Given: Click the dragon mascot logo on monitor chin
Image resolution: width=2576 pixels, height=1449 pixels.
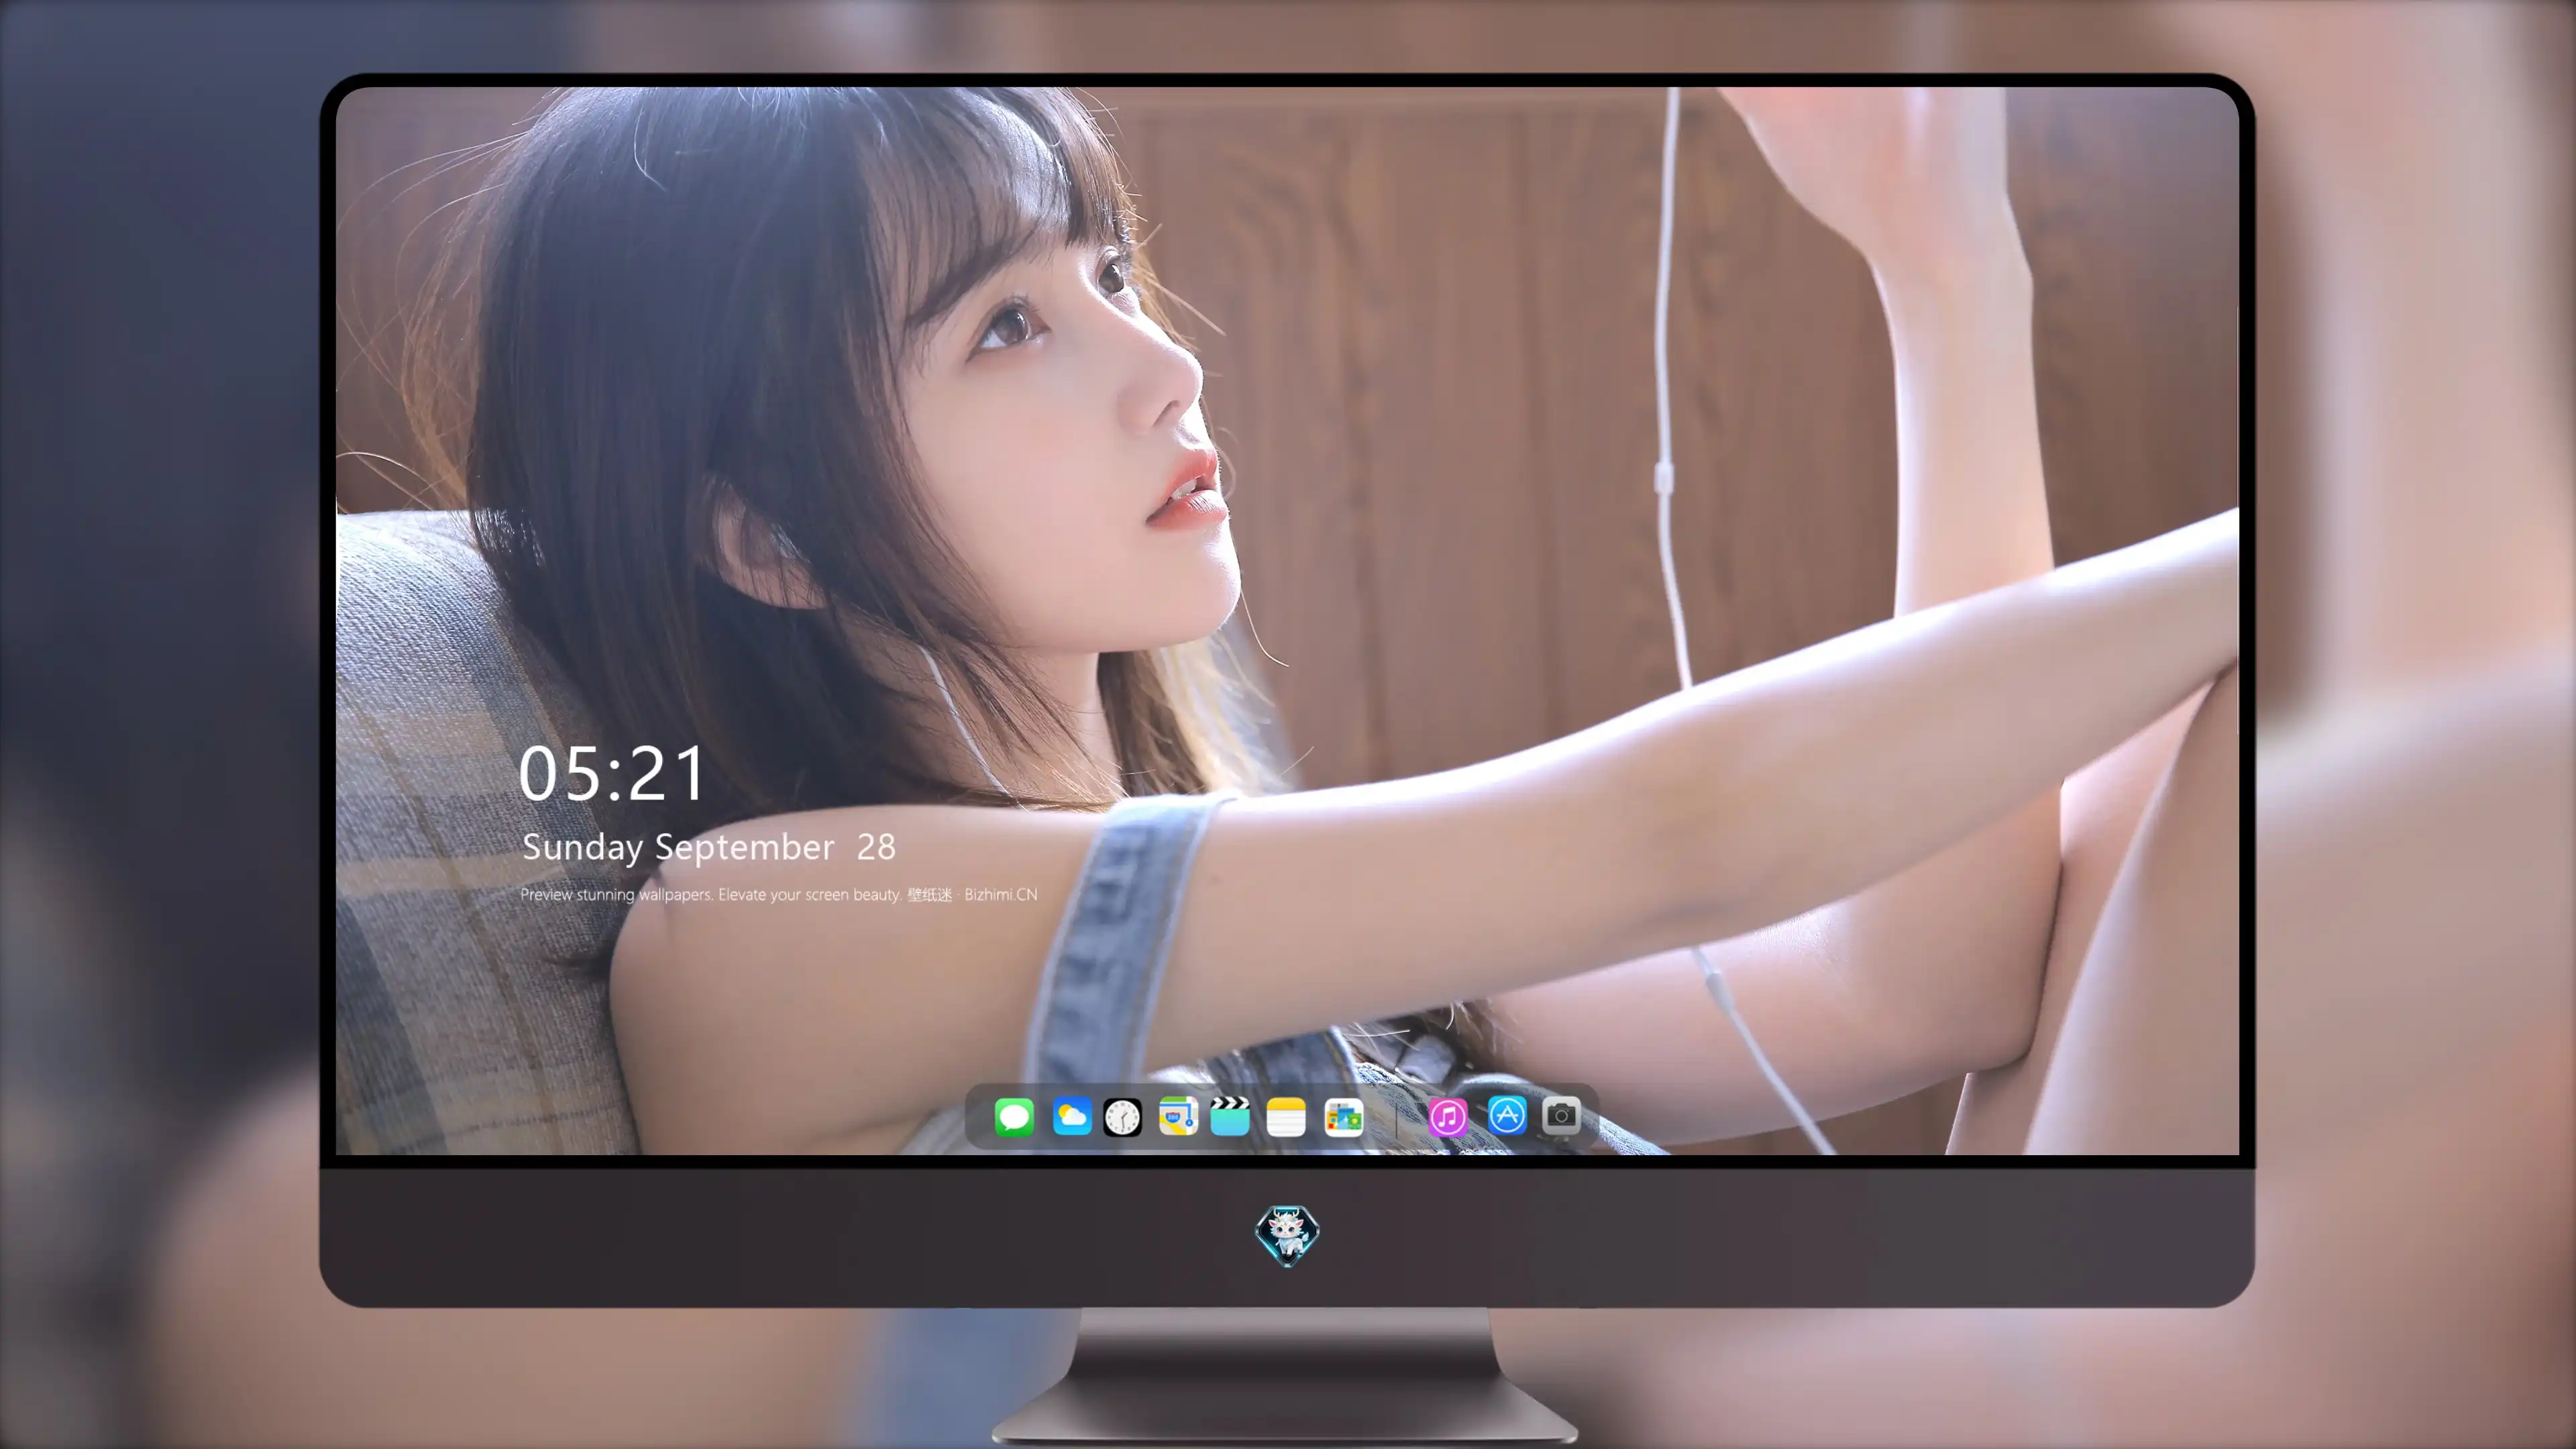Looking at the screenshot, I should pyautogui.click(x=1287, y=1236).
